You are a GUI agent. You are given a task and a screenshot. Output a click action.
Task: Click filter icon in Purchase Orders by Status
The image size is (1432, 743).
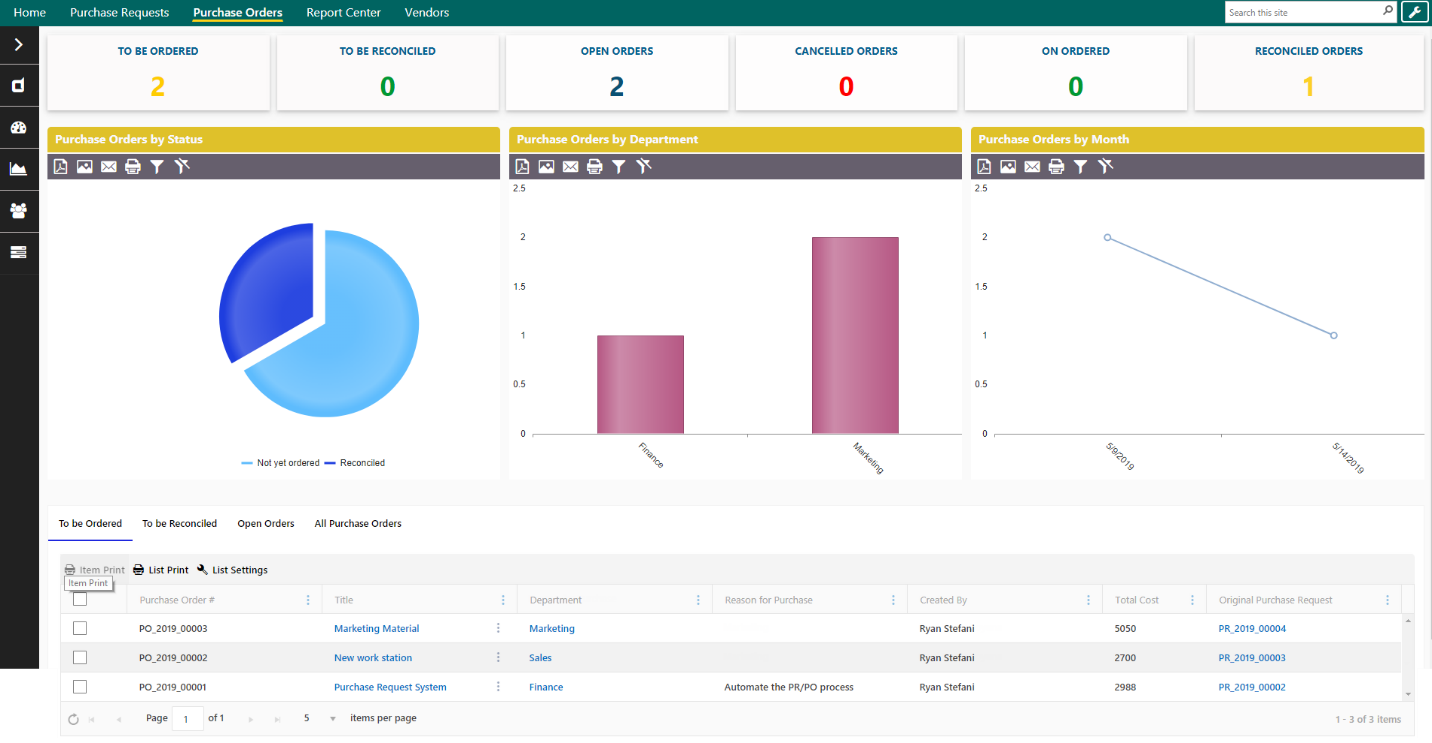coord(157,167)
